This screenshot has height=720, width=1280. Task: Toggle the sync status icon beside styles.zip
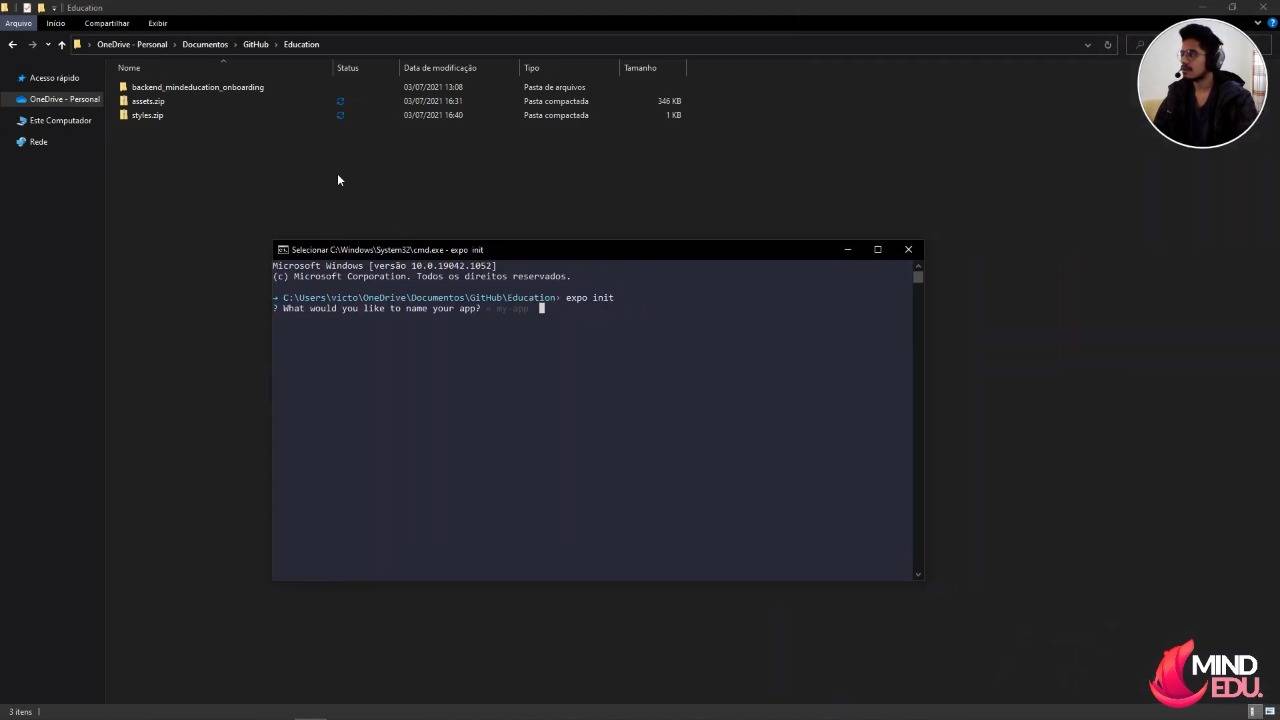tap(340, 115)
